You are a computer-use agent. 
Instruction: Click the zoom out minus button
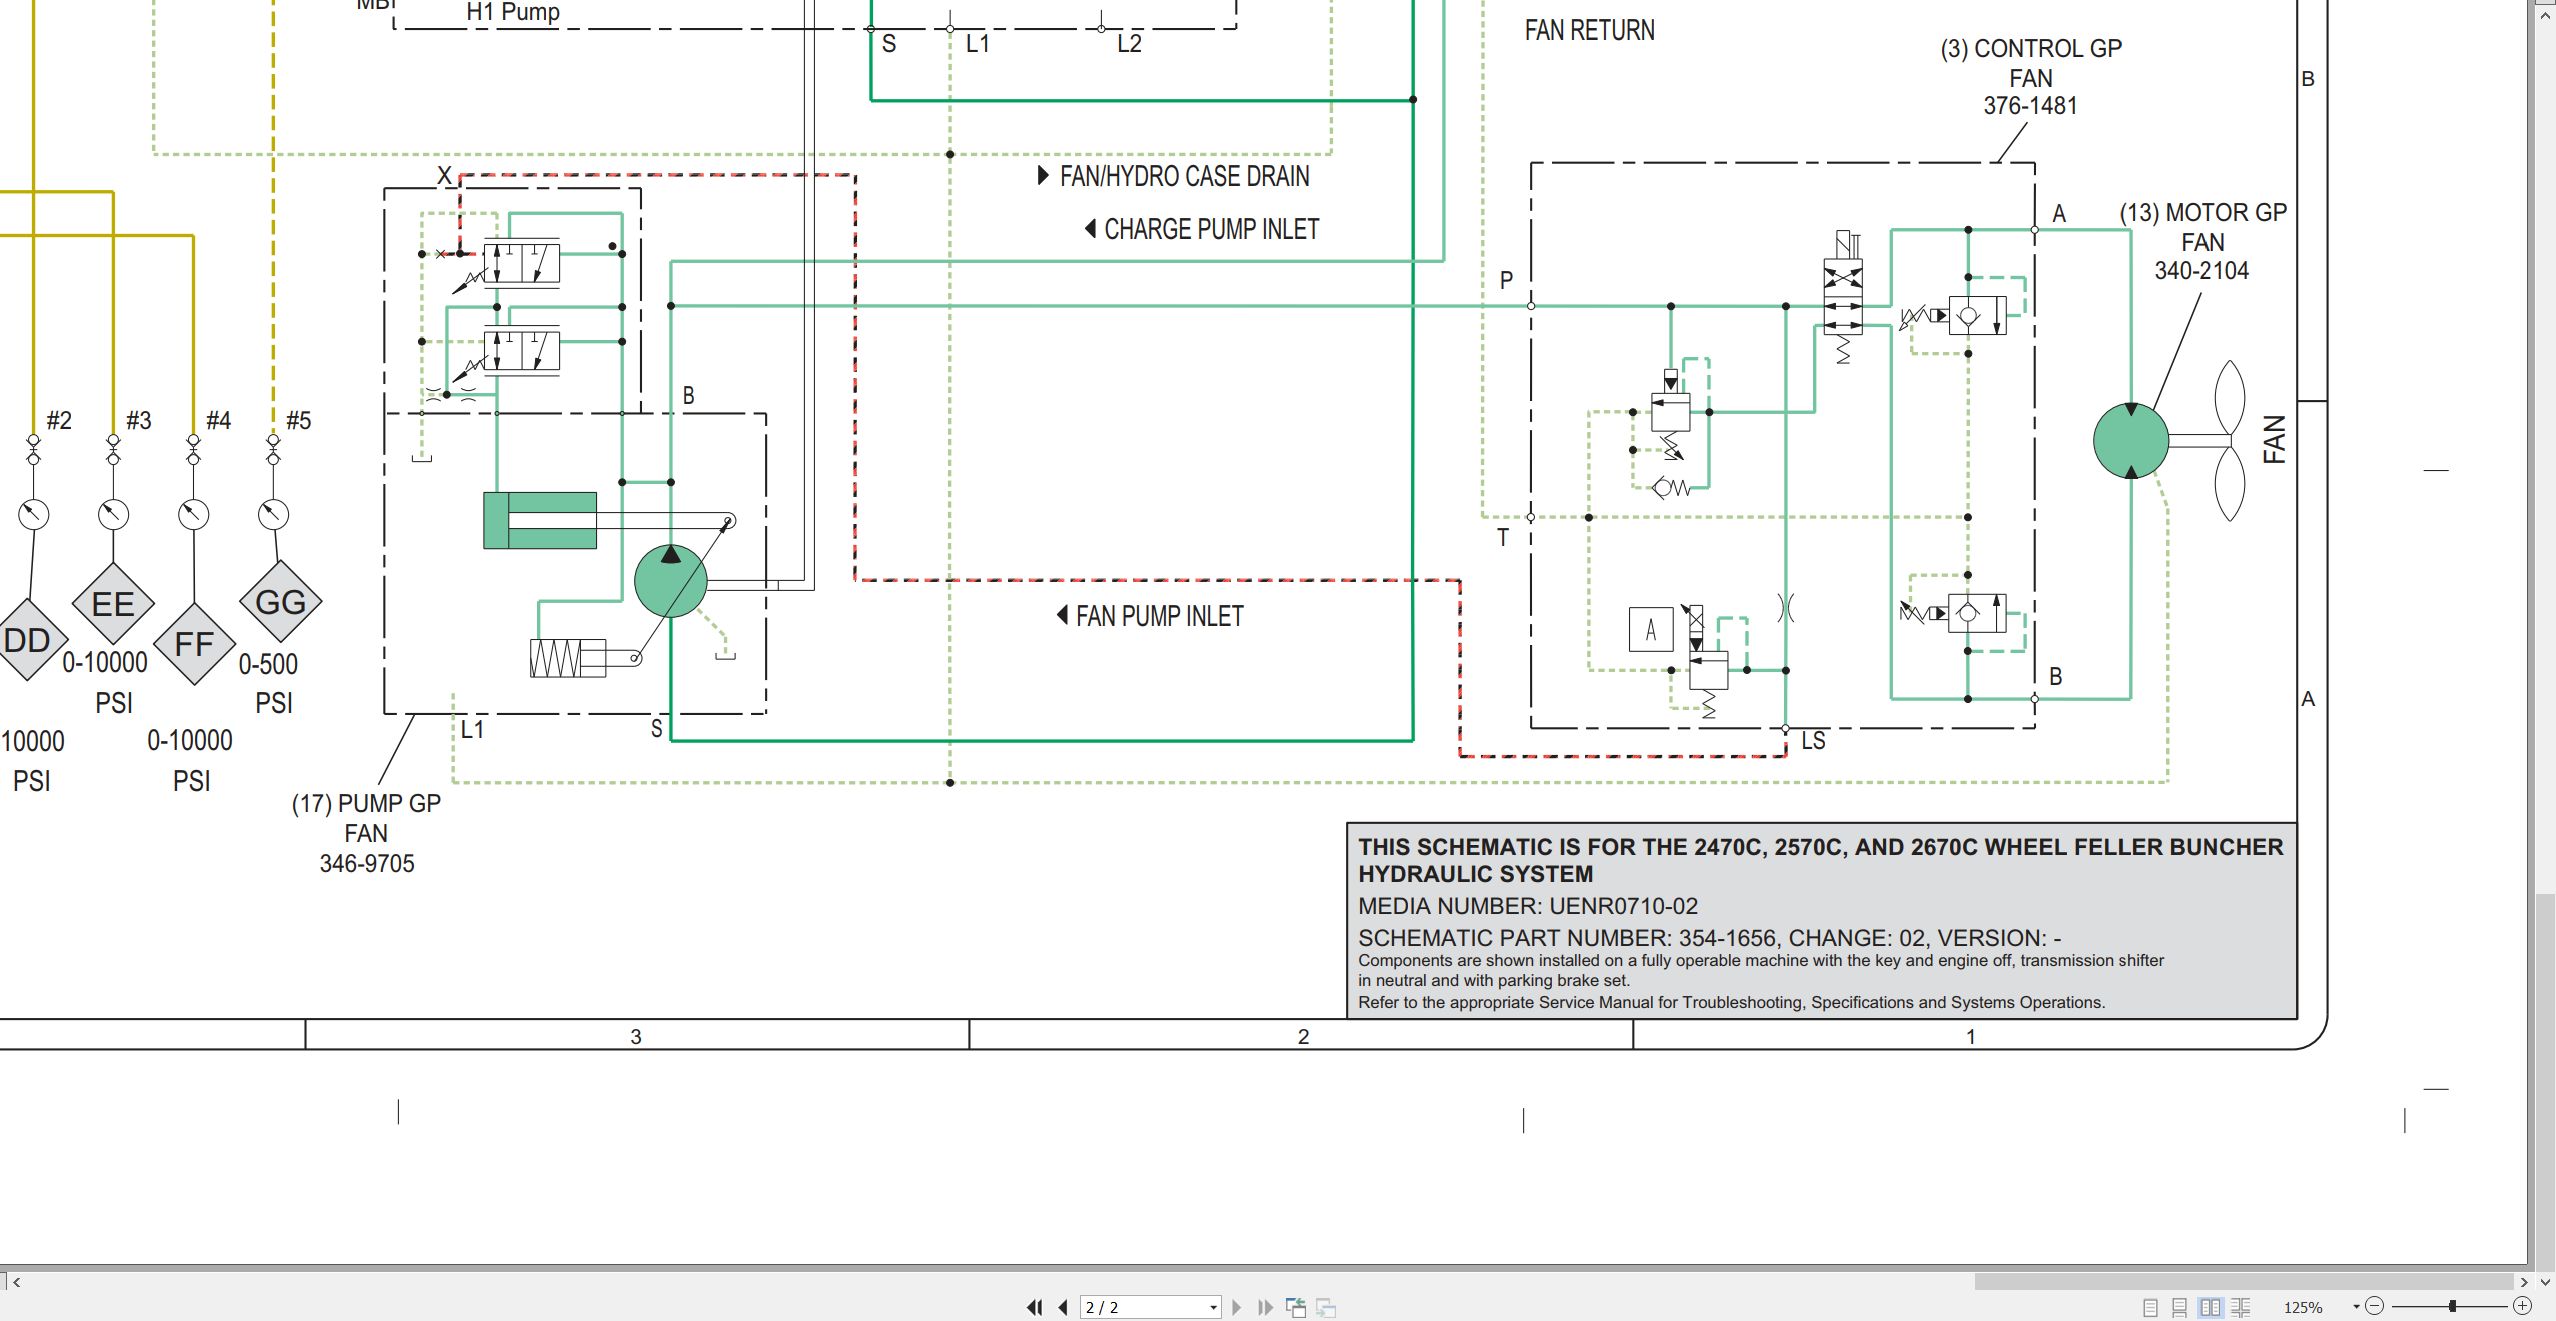[2375, 1306]
